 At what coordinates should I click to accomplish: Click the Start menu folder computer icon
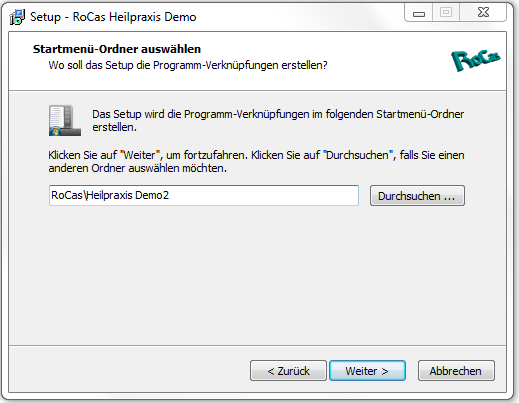(x=65, y=120)
